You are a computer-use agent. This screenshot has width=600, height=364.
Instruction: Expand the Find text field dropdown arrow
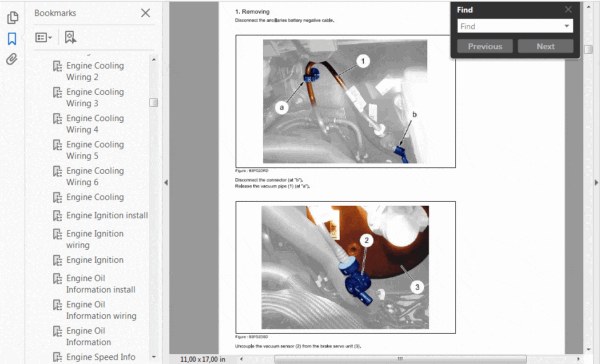(567, 26)
